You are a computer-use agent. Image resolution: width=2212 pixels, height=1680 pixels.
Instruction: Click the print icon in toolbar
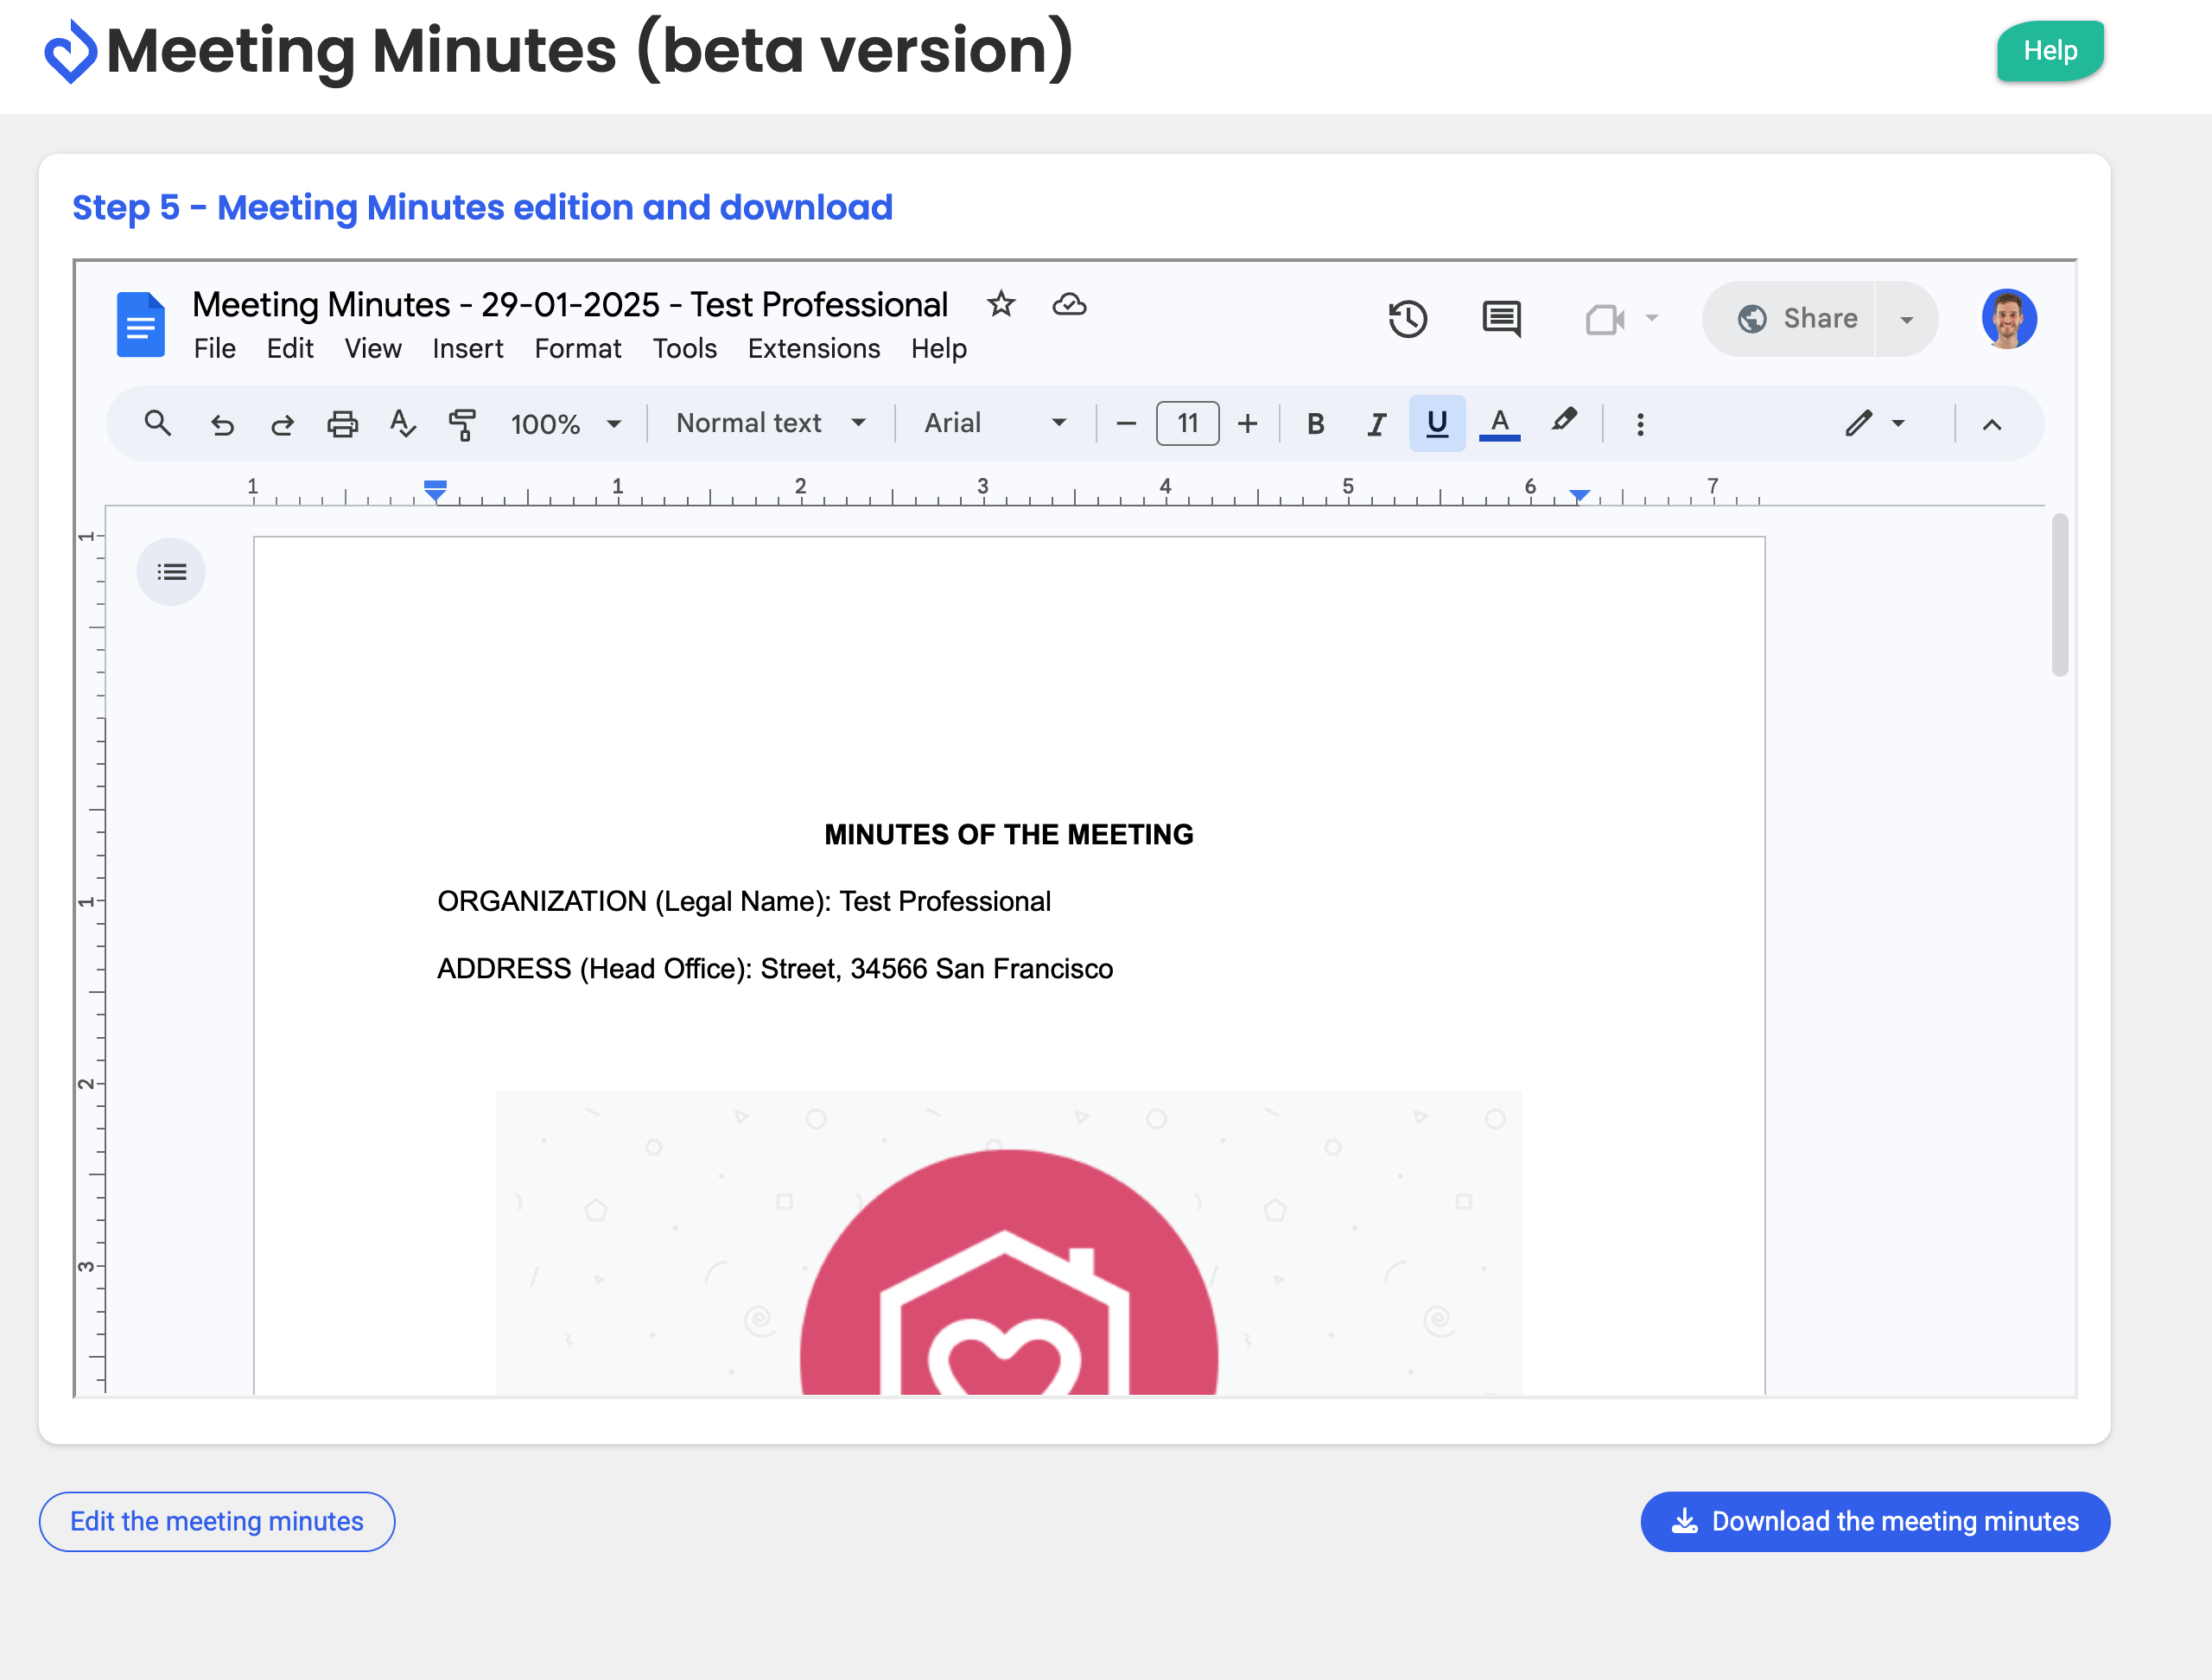tap(342, 424)
